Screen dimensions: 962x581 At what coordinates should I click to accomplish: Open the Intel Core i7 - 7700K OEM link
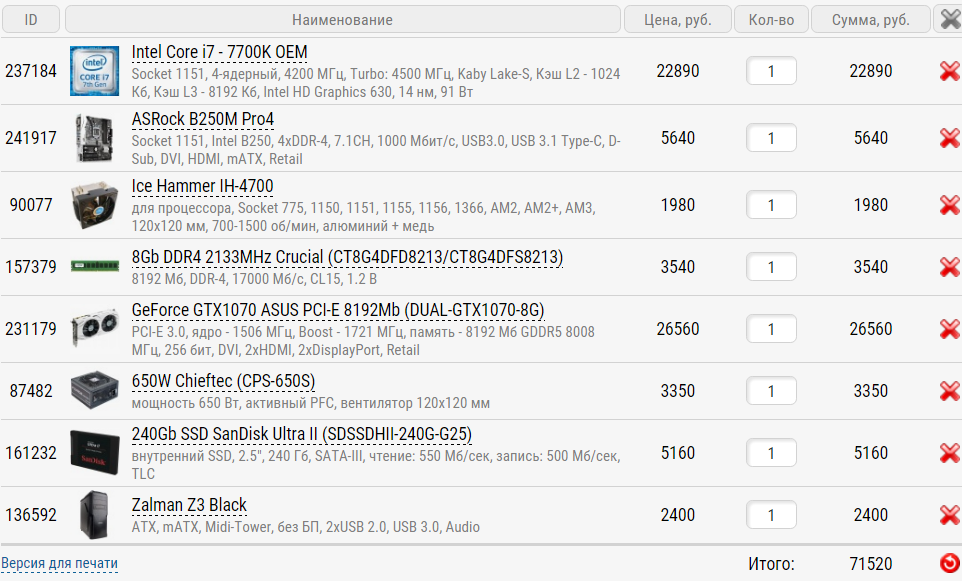[220, 53]
